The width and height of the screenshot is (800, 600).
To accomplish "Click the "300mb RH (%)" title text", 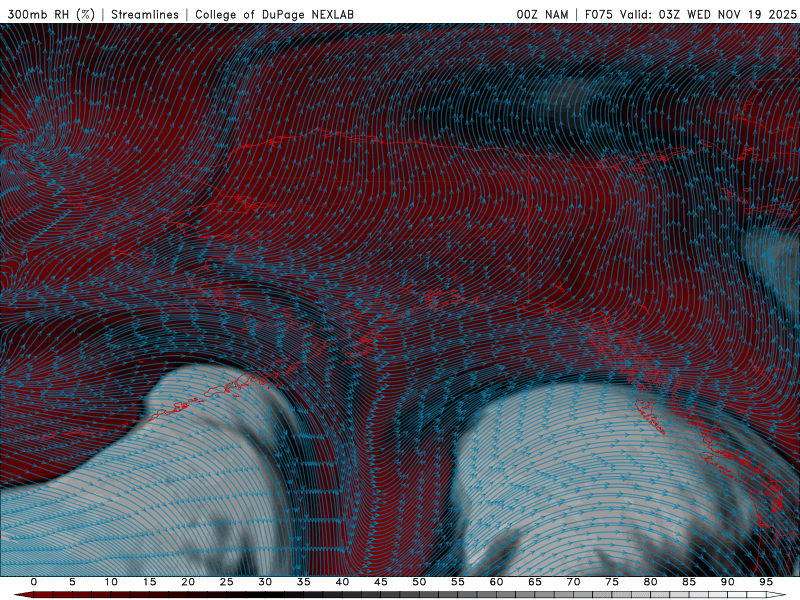I will (51, 14).
